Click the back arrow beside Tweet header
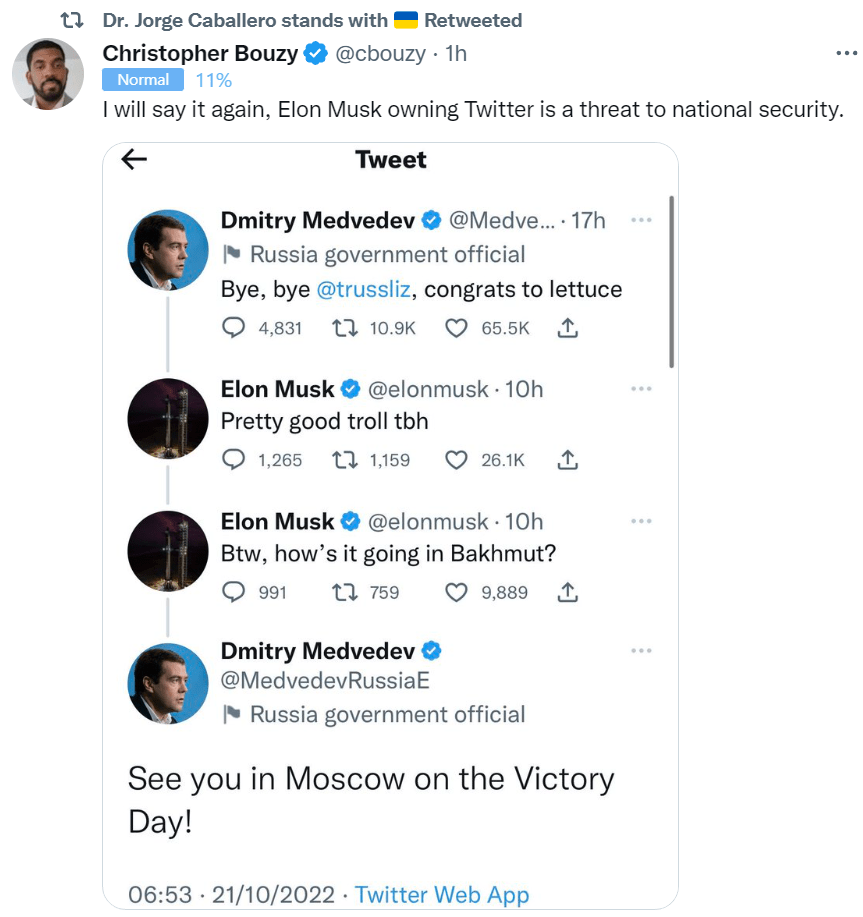This screenshot has height=917, width=863. pyautogui.click(x=134, y=160)
